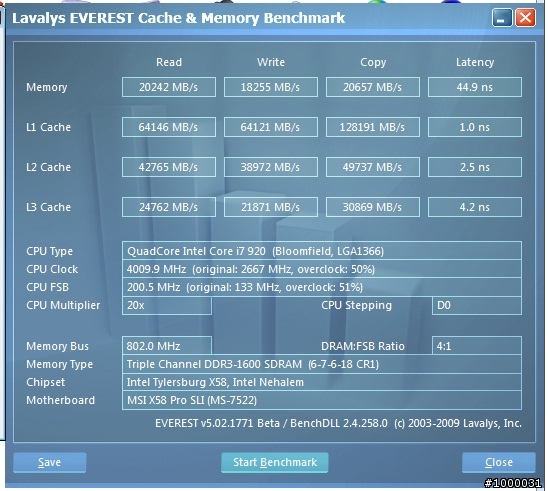Select Memory Write value 18255 MB/s

coord(271,87)
